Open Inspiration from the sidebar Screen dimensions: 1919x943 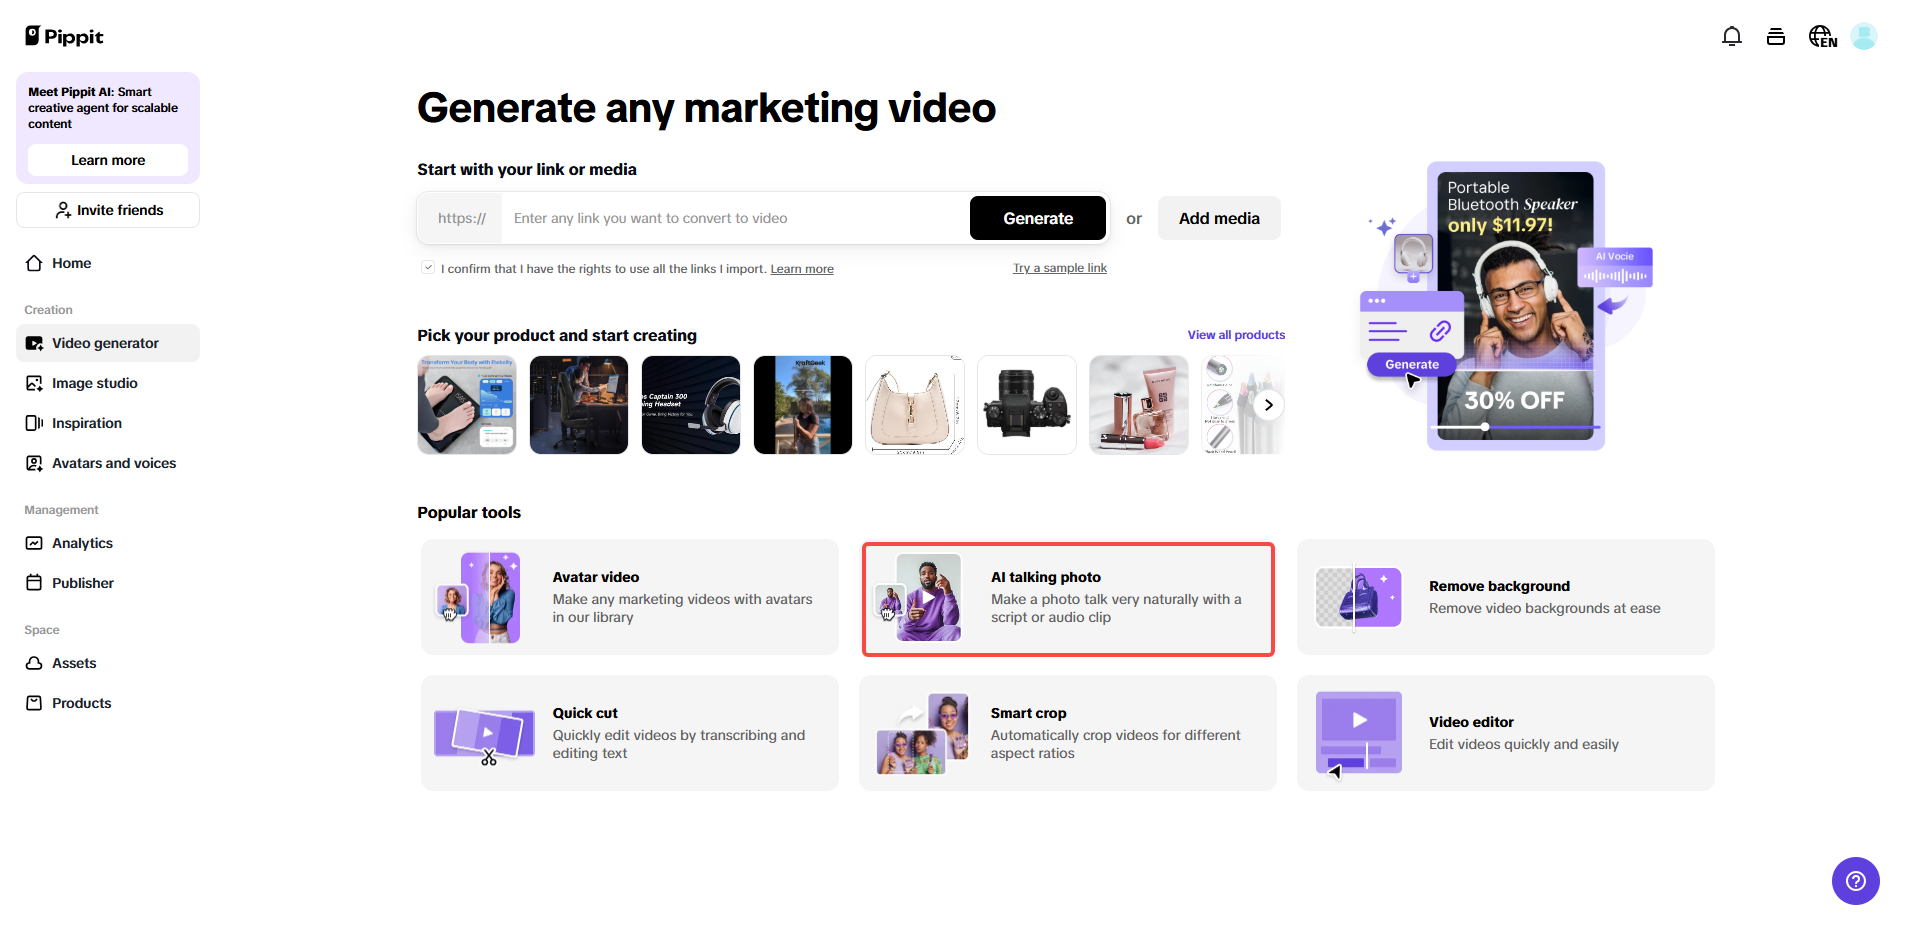[x=108, y=423]
